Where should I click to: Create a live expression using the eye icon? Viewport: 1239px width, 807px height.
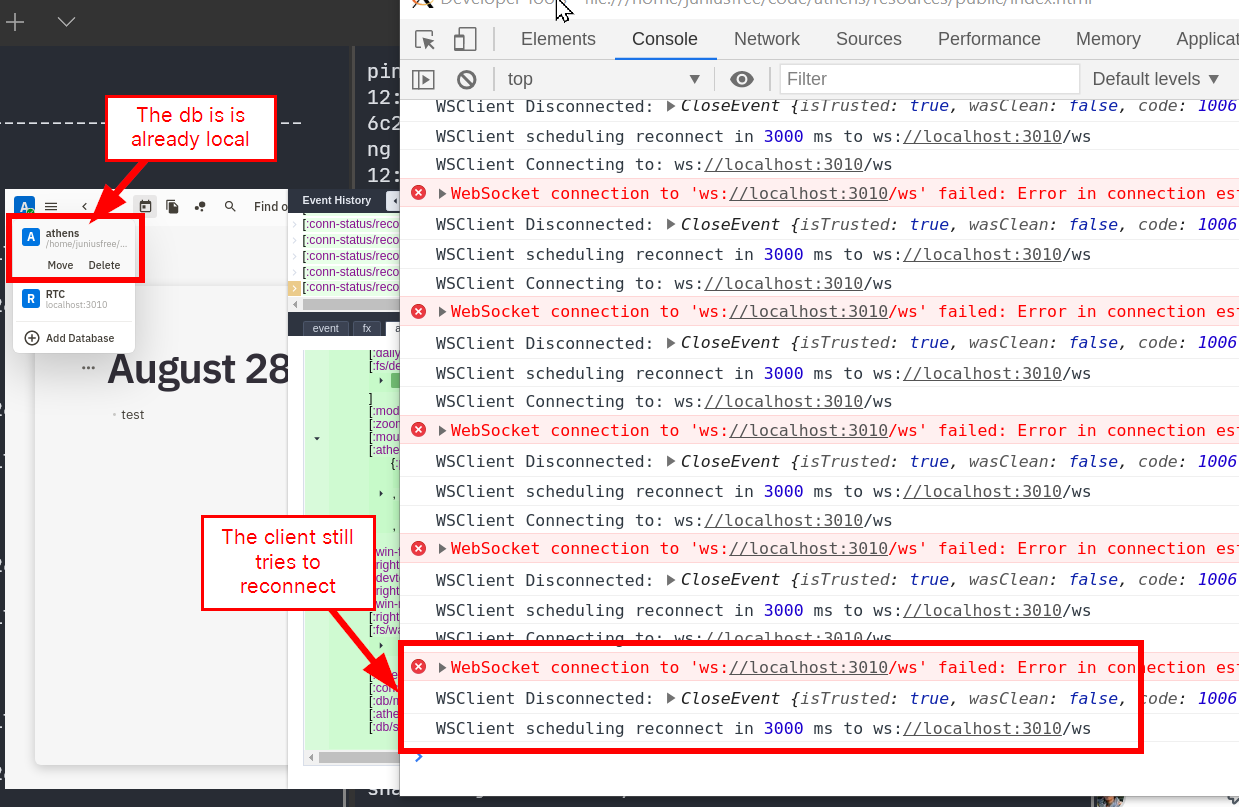click(740, 79)
